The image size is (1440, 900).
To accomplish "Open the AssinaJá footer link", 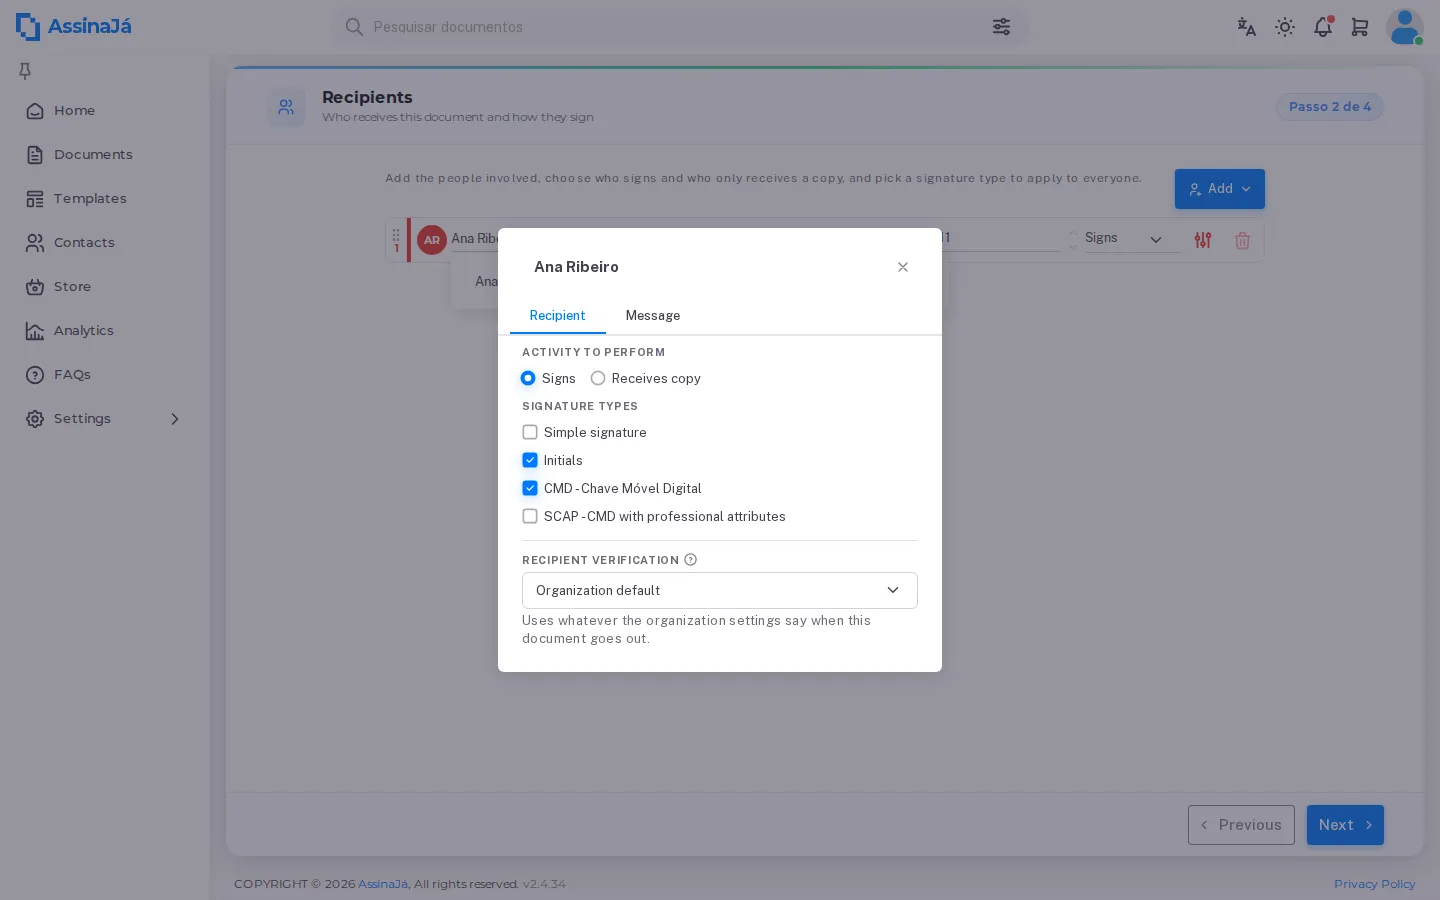I will [x=383, y=884].
